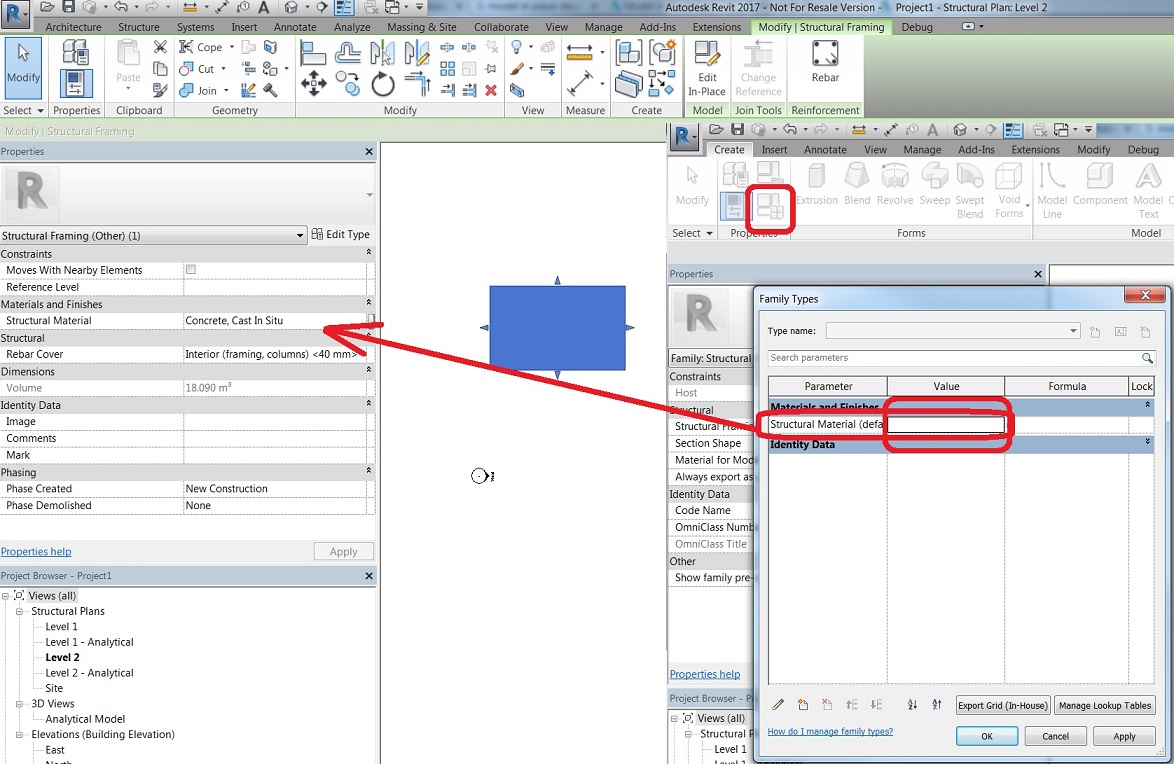Image resolution: width=1174 pixels, height=764 pixels.
Task: Click the pencil icon to edit parameter
Action: coord(777,705)
